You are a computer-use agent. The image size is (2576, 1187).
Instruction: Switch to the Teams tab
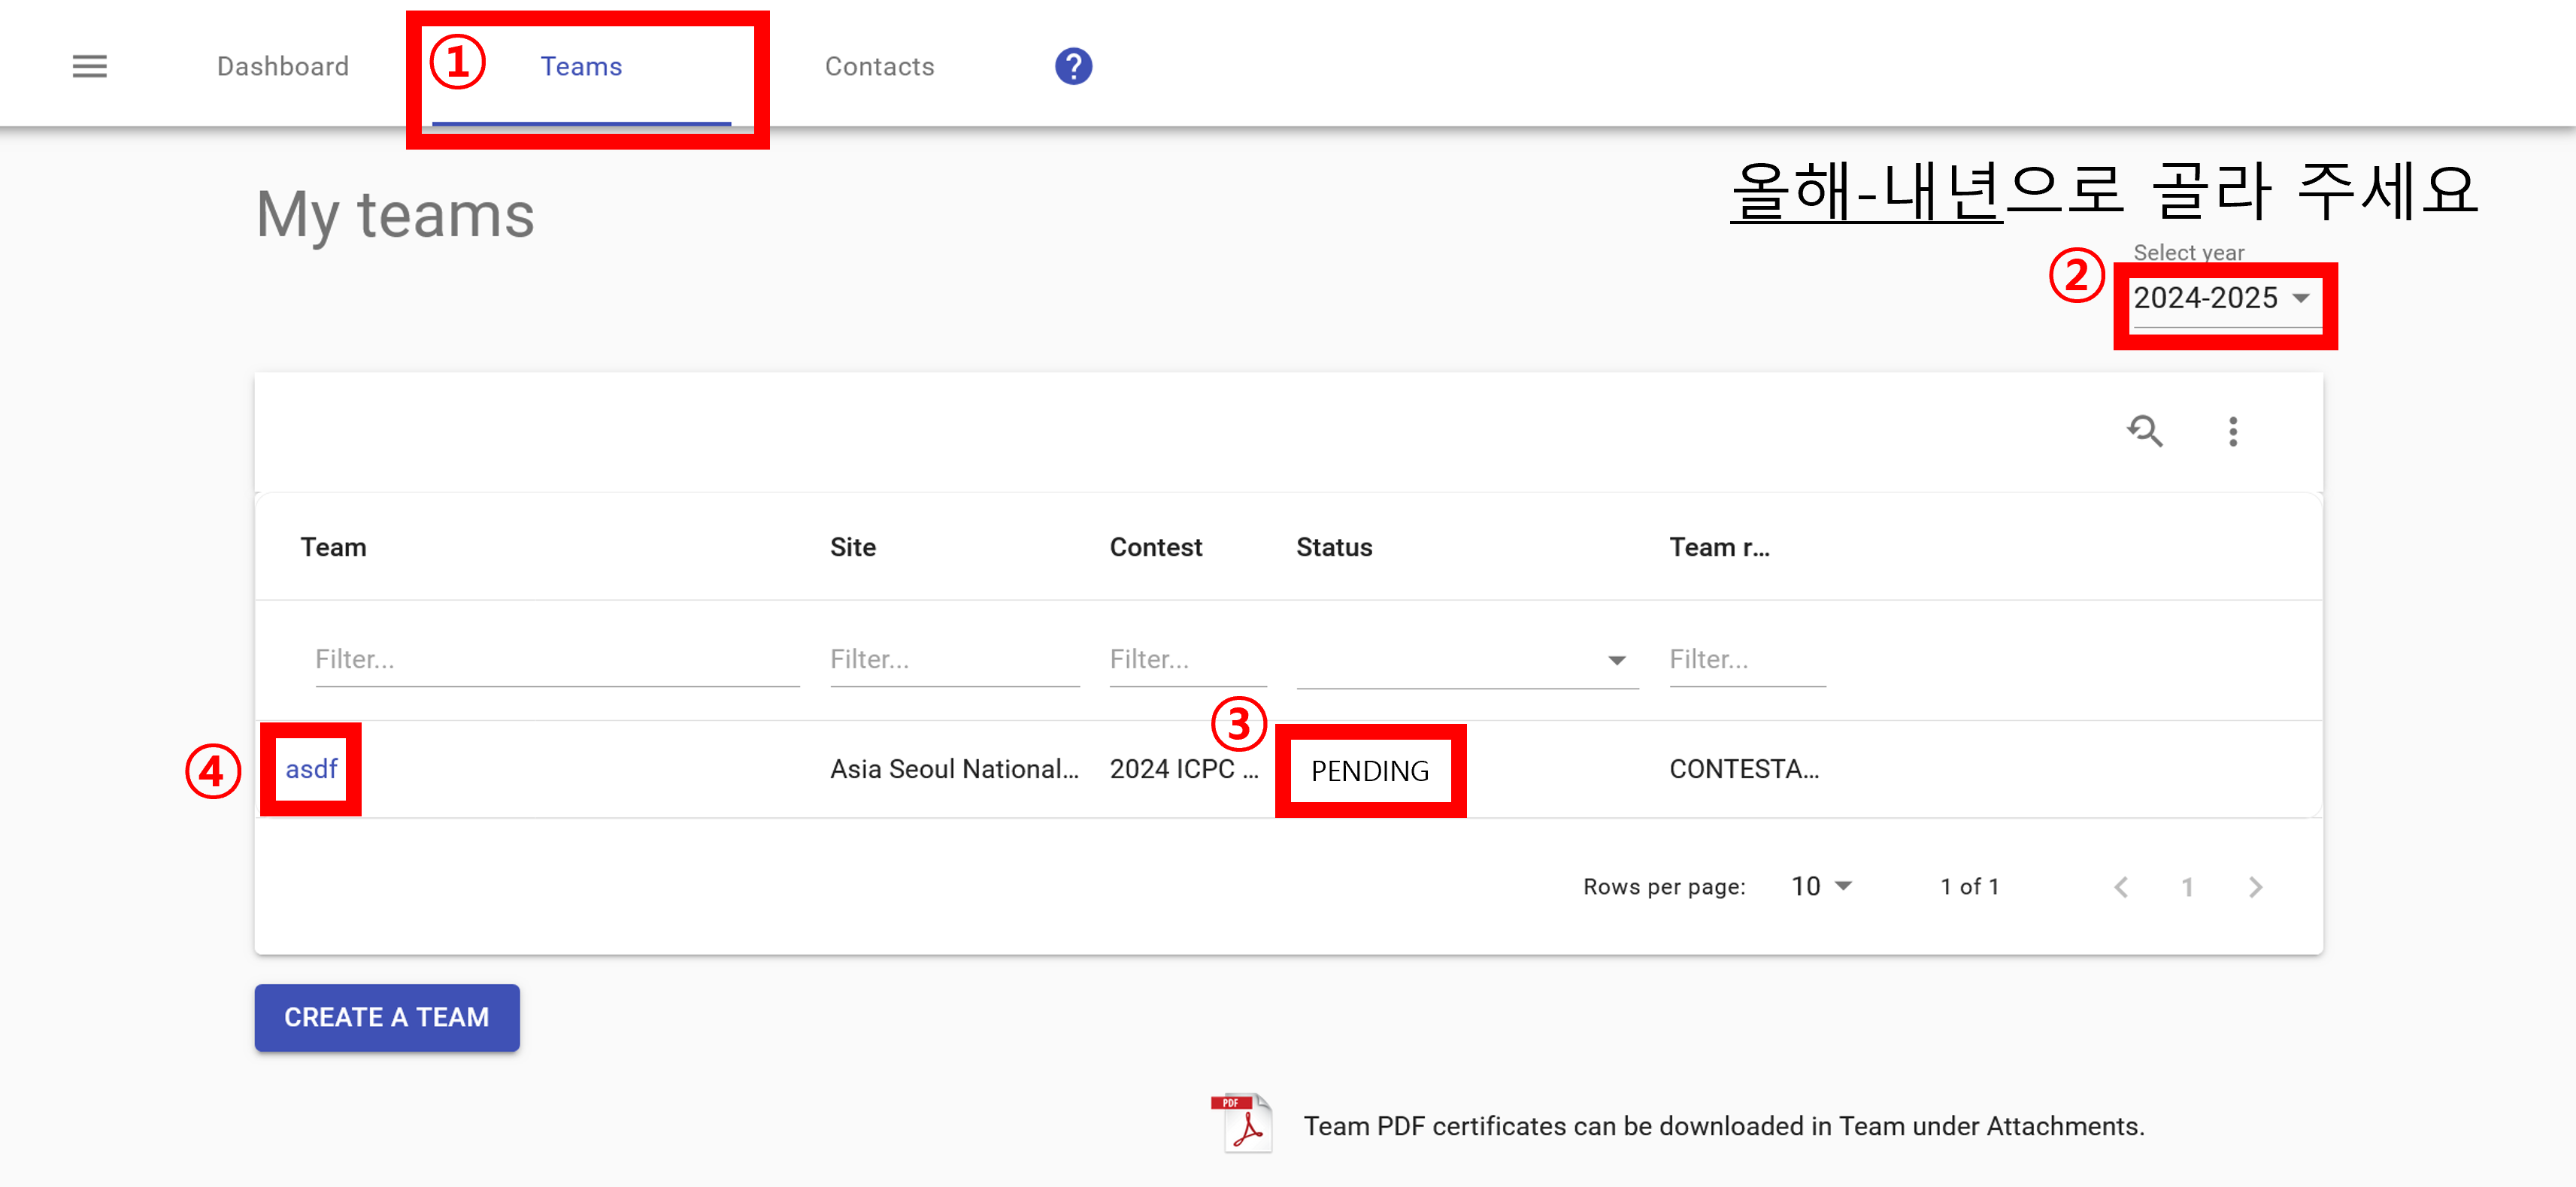[581, 66]
